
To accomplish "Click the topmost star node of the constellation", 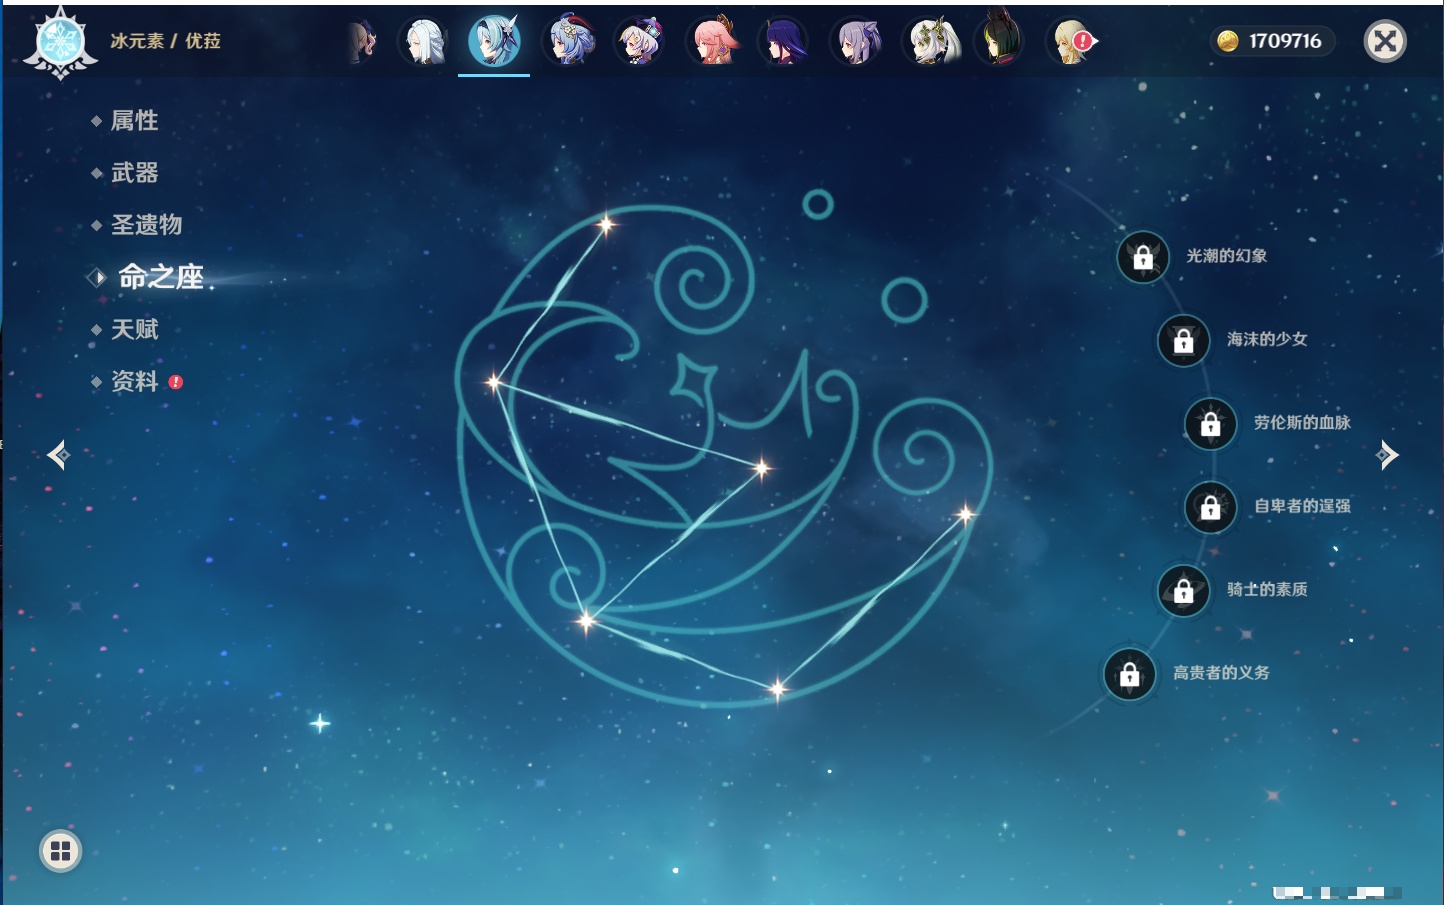I will 605,224.
